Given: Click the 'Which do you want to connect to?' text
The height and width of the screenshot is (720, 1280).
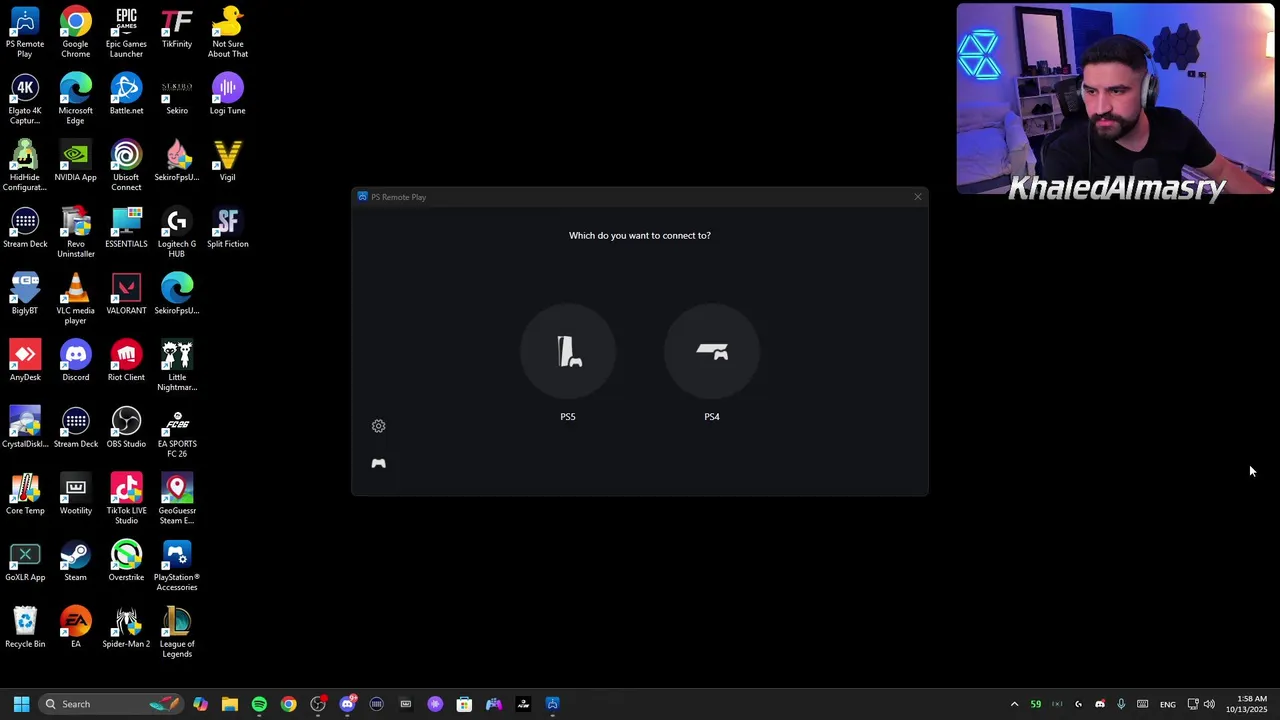Looking at the screenshot, I should click(640, 235).
